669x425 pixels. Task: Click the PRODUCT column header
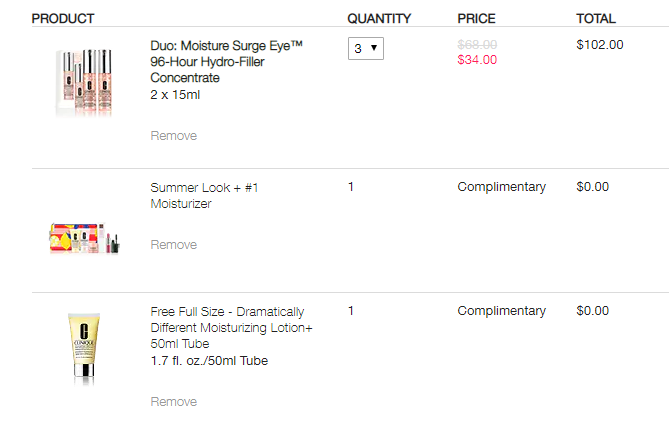[x=63, y=18]
